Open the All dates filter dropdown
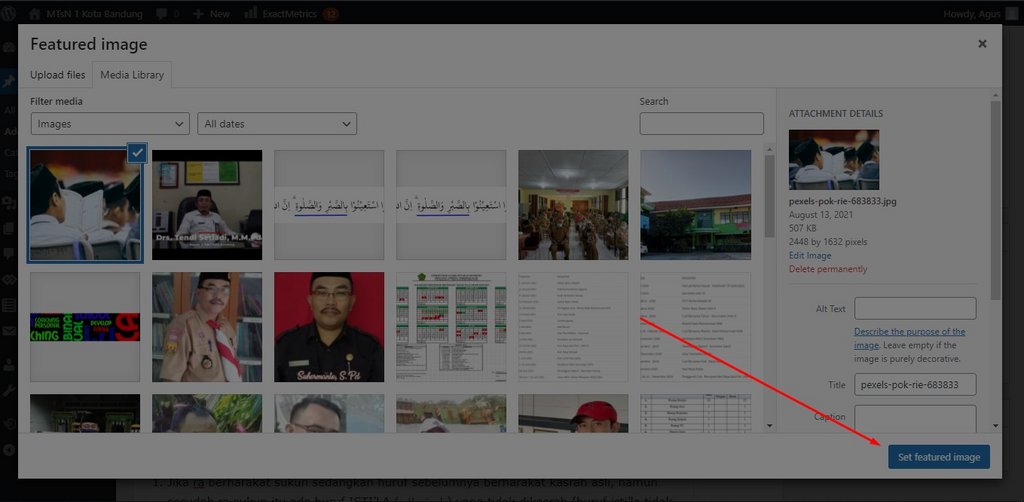This screenshot has width=1024, height=502. tap(277, 123)
